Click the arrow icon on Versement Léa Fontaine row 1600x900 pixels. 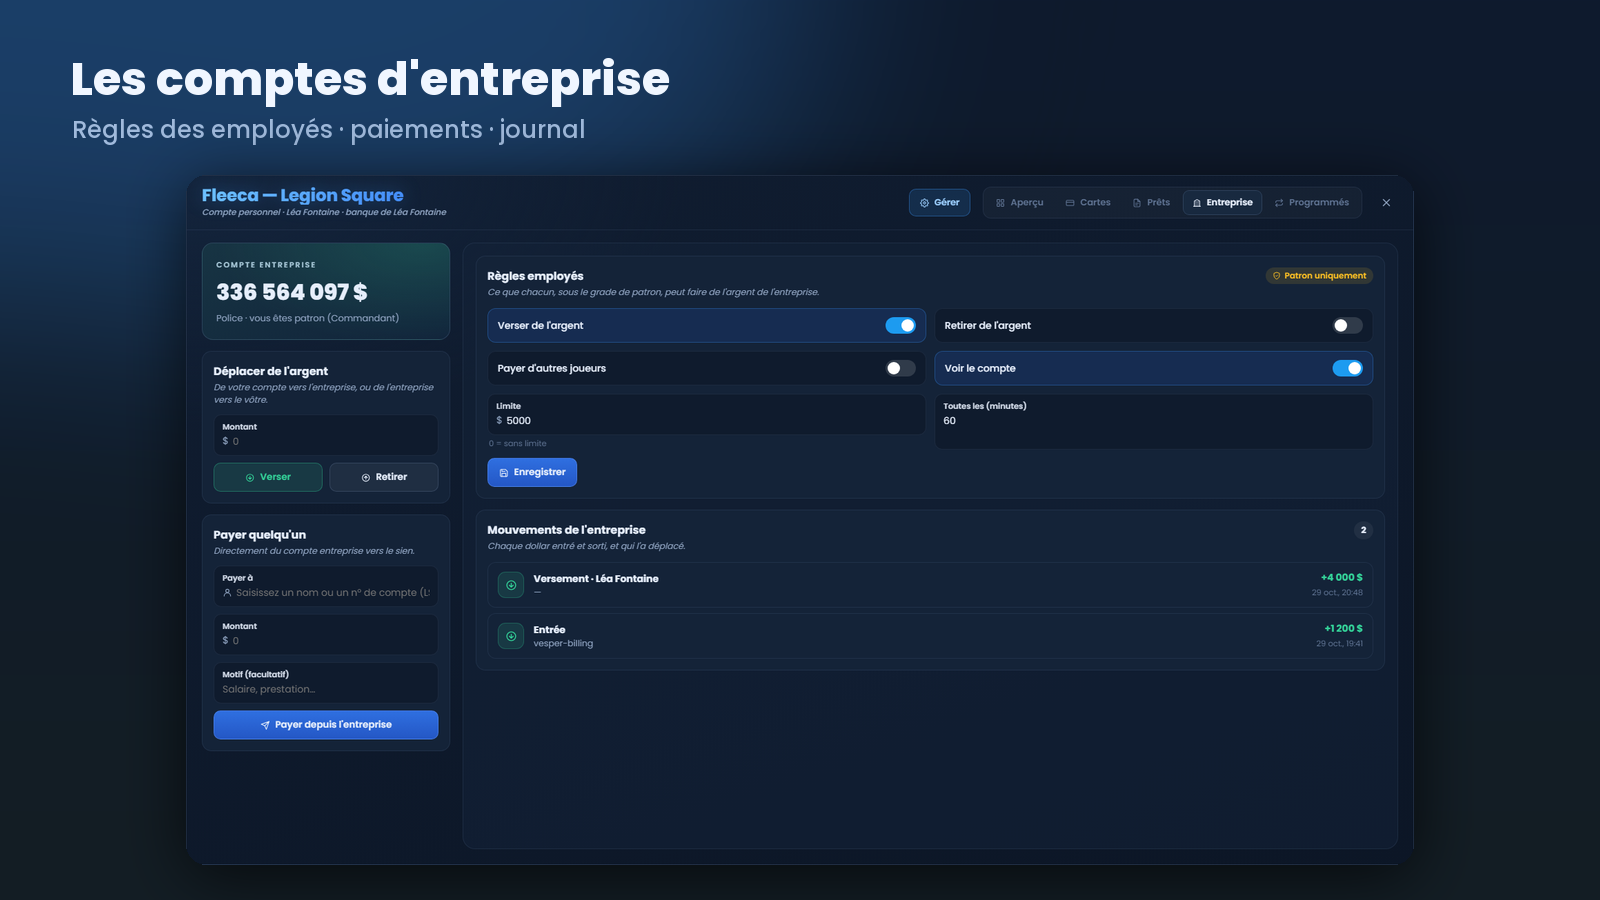pyautogui.click(x=511, y=585)
